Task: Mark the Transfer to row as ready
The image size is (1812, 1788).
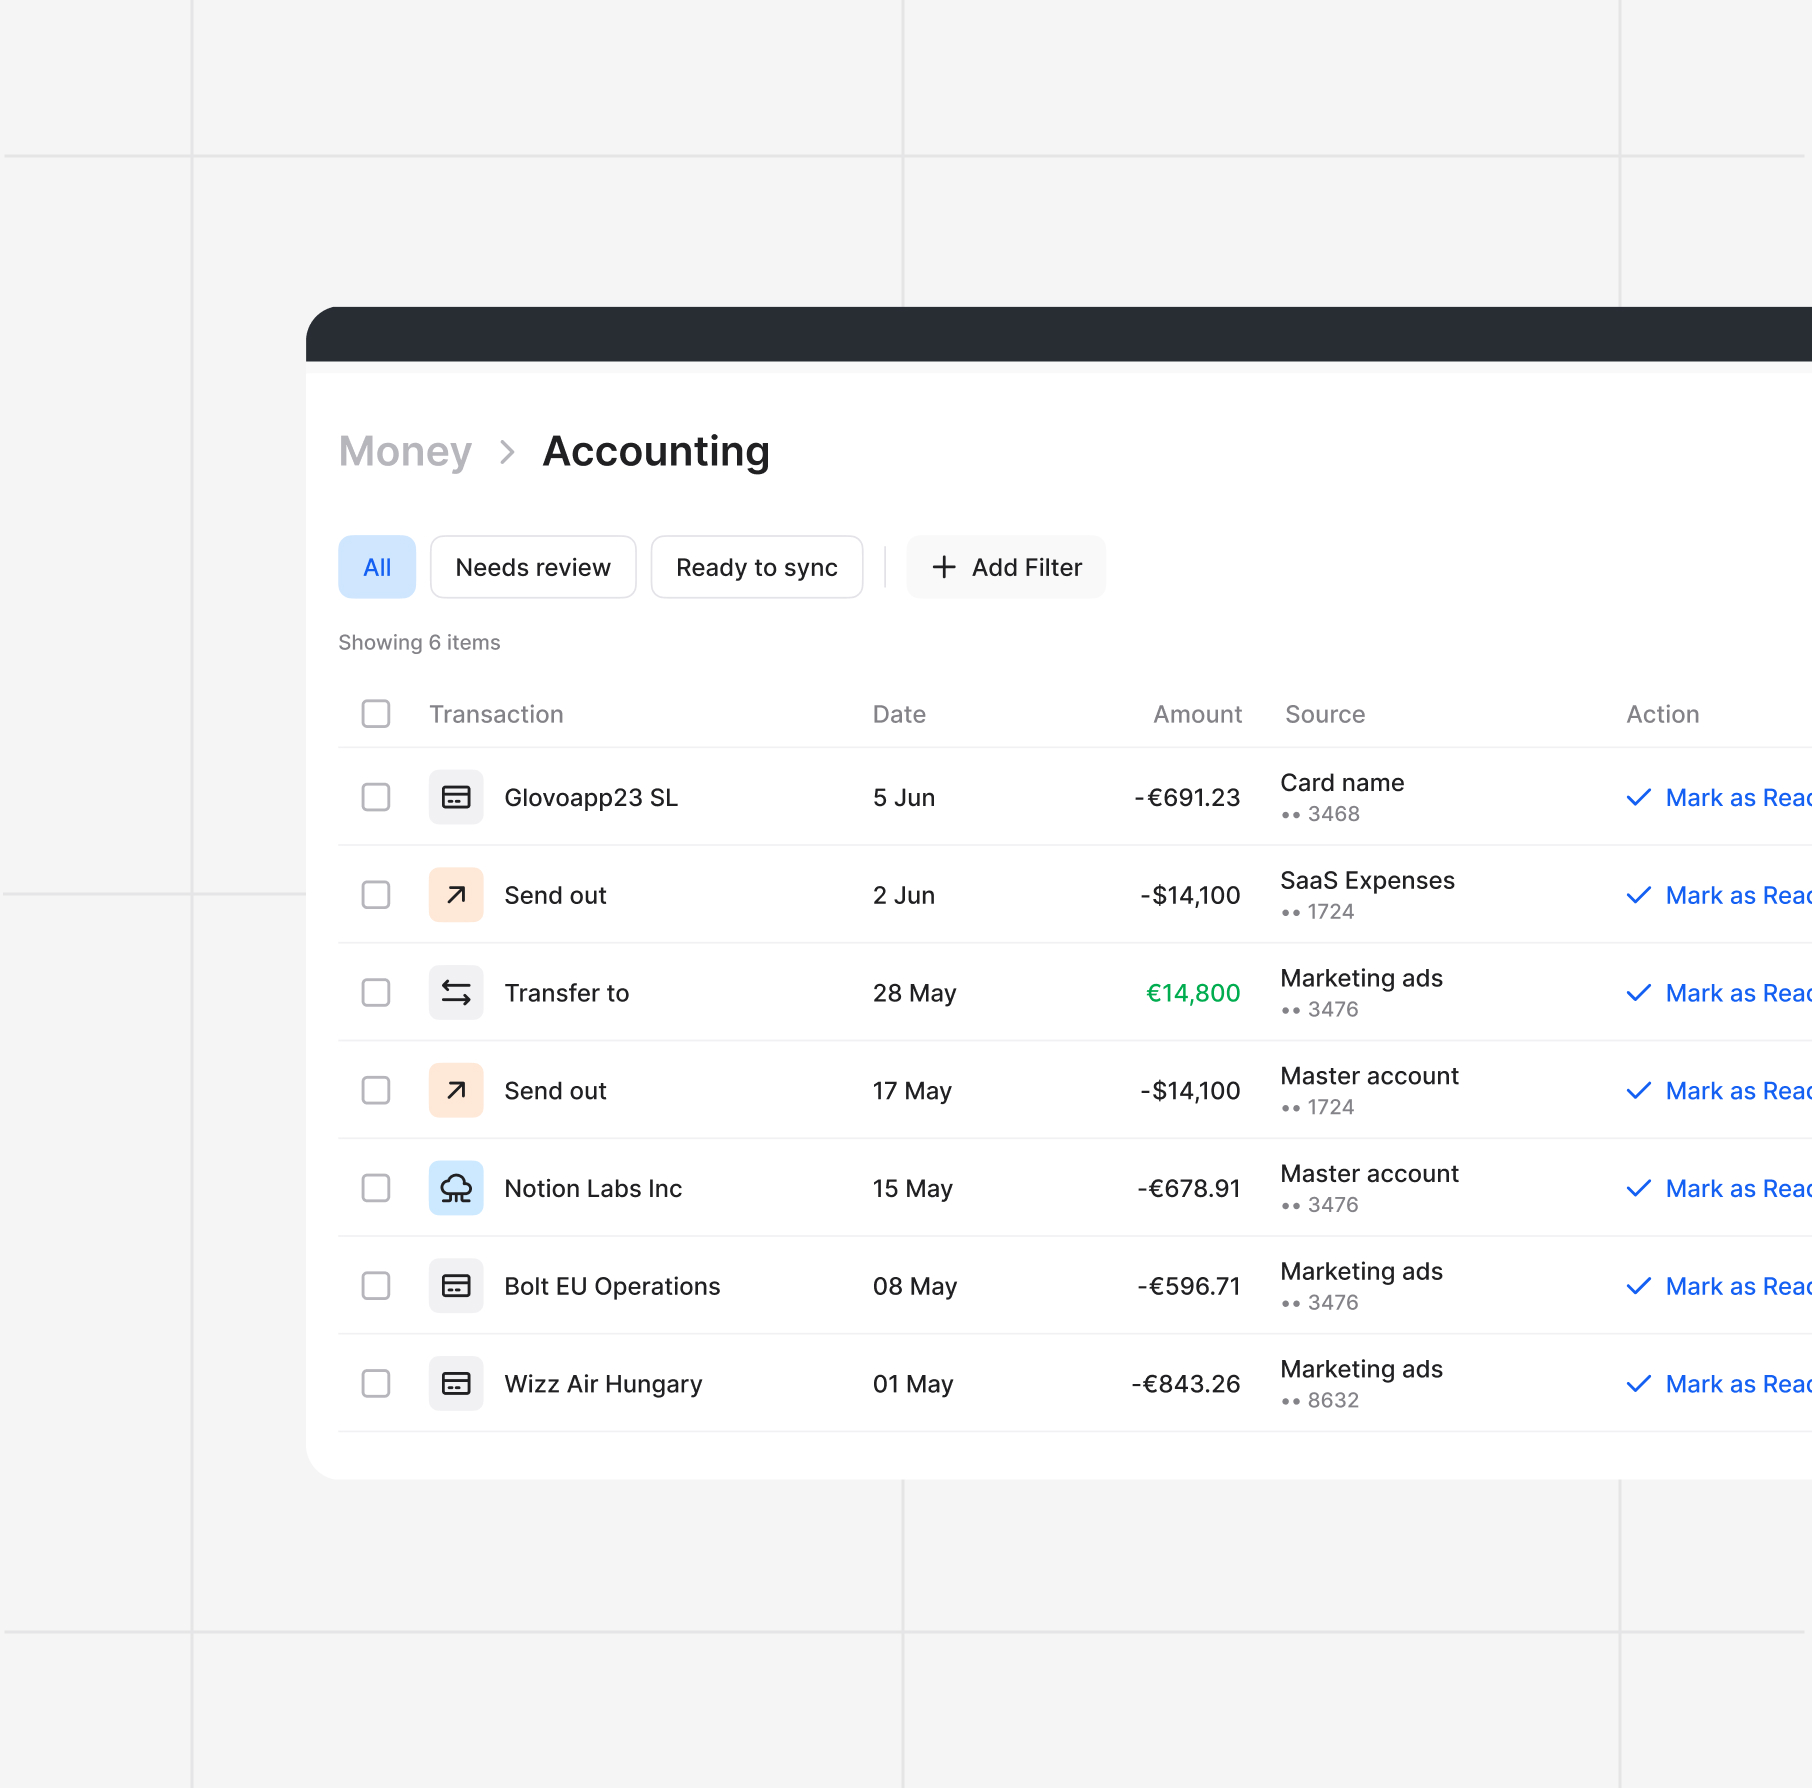Action: pos(1719,993)
